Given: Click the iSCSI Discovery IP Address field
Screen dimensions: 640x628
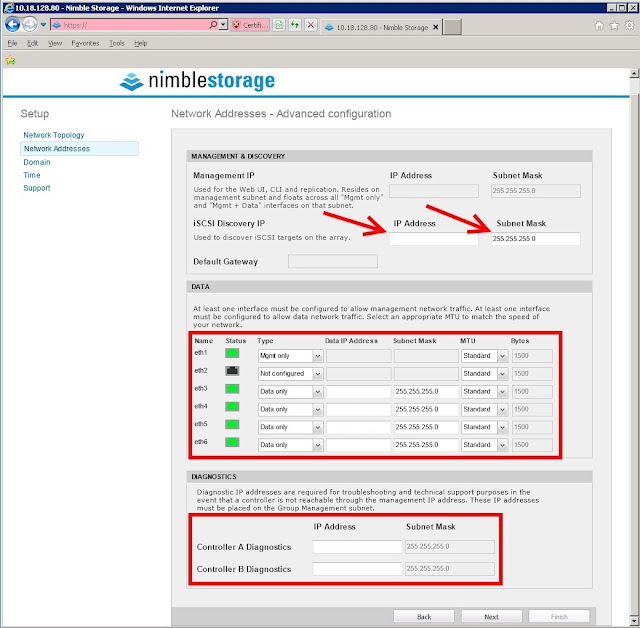Looking at the screenshot, I should (433, 239).
